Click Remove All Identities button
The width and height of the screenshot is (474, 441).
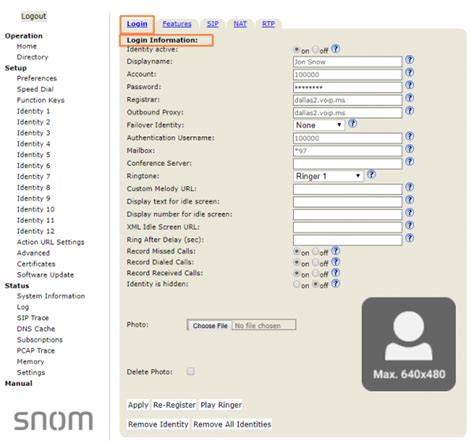232,424
